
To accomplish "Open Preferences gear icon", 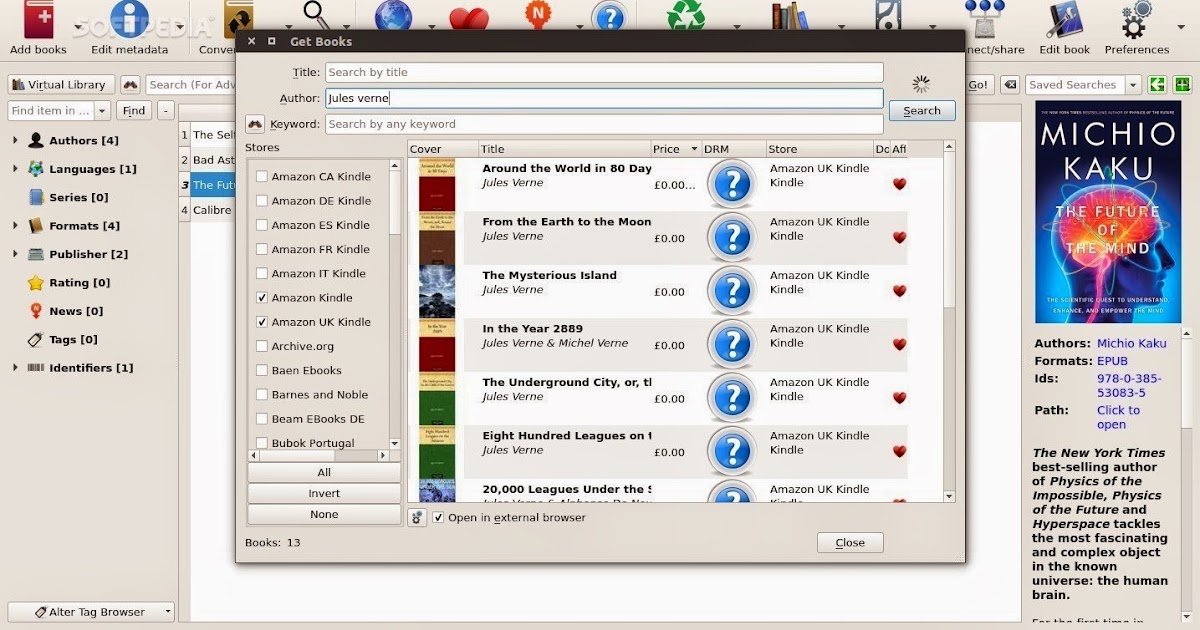I will (1137, 20).
